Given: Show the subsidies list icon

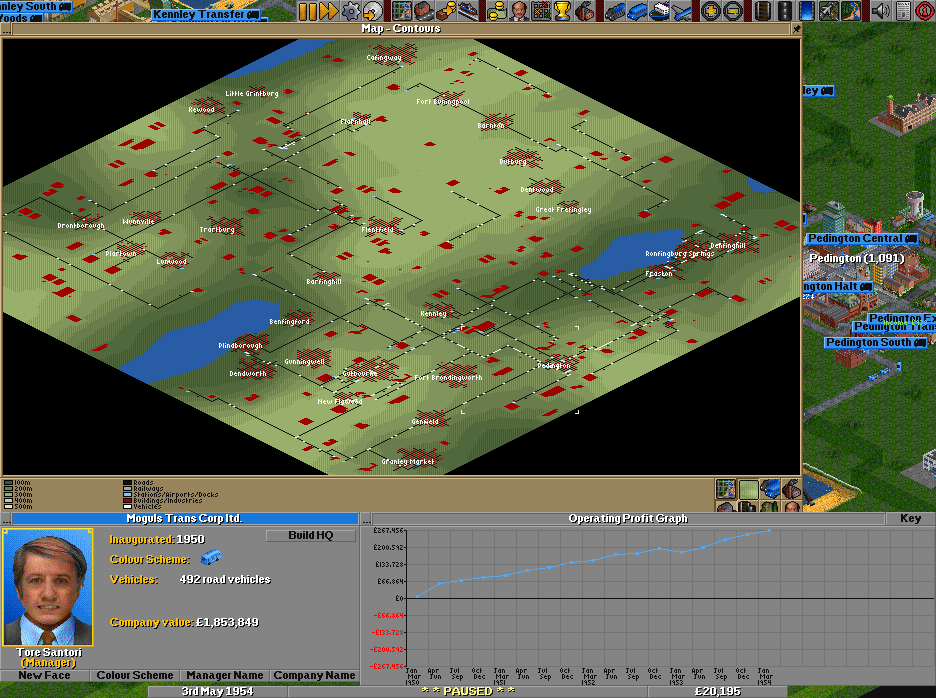Looking at the screenshot, I should [x=445, y=11].
